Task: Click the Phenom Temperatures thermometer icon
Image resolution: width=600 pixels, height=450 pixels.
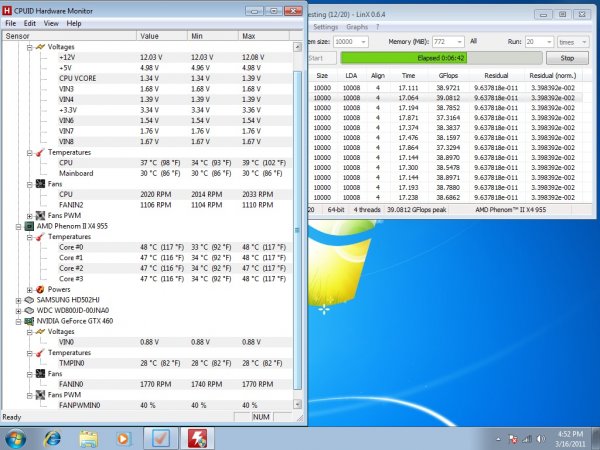Action: pyautogui.click(x=40, y=237)
